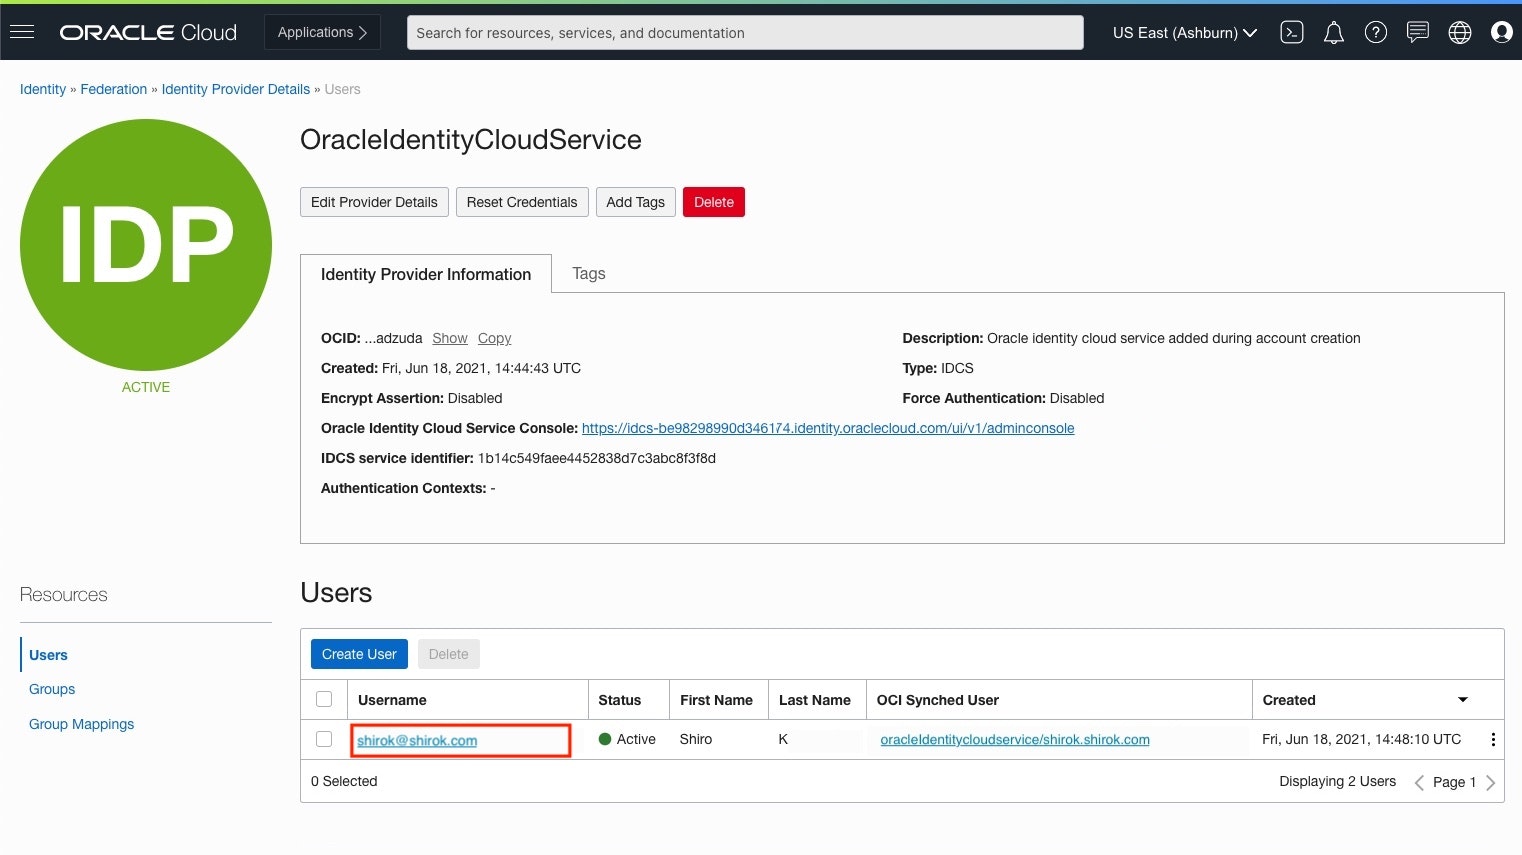Open the US East (Ashburn) region dropdown
Image resolution: width=1522 pixels, height=855 pixels.
point(1185,33)
